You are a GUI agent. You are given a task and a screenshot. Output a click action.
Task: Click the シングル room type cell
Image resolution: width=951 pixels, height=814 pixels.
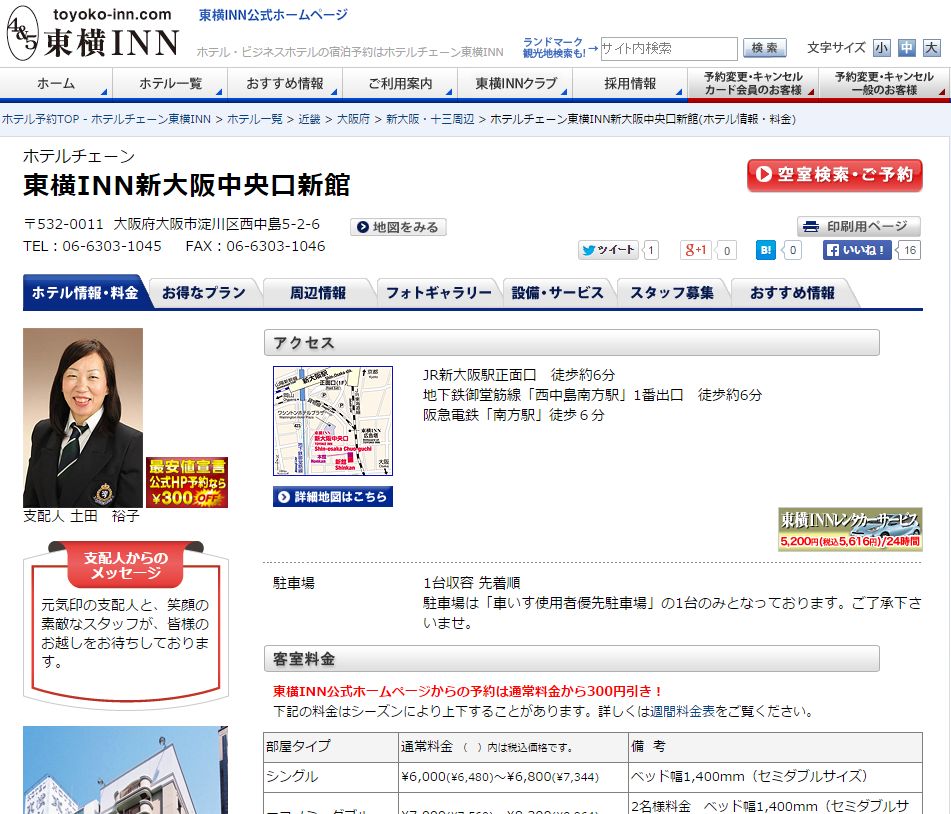[331, 776]
